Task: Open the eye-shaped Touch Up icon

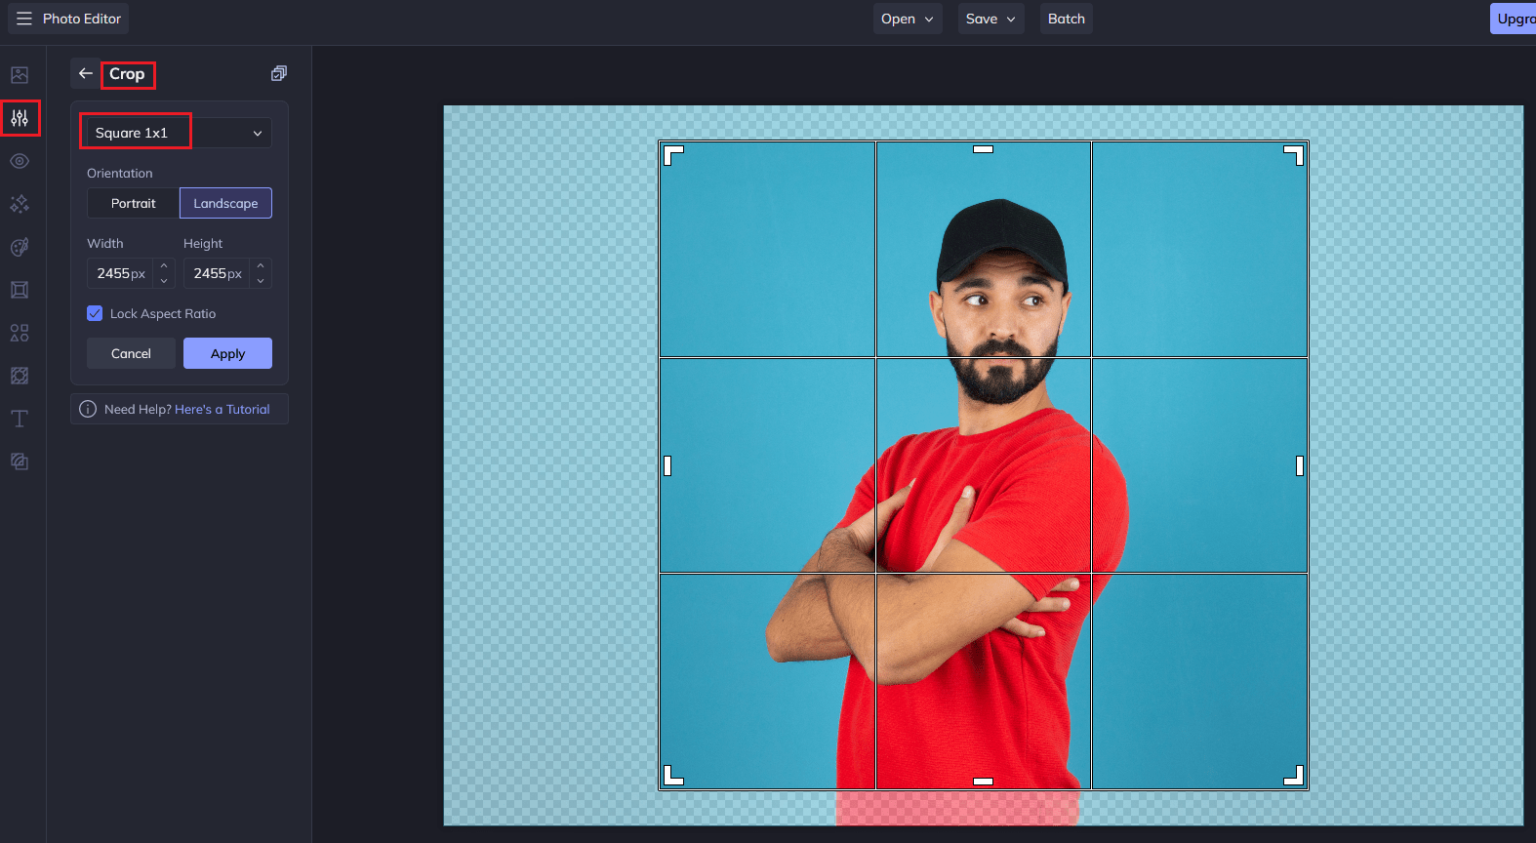Action: tap(19, 161)
